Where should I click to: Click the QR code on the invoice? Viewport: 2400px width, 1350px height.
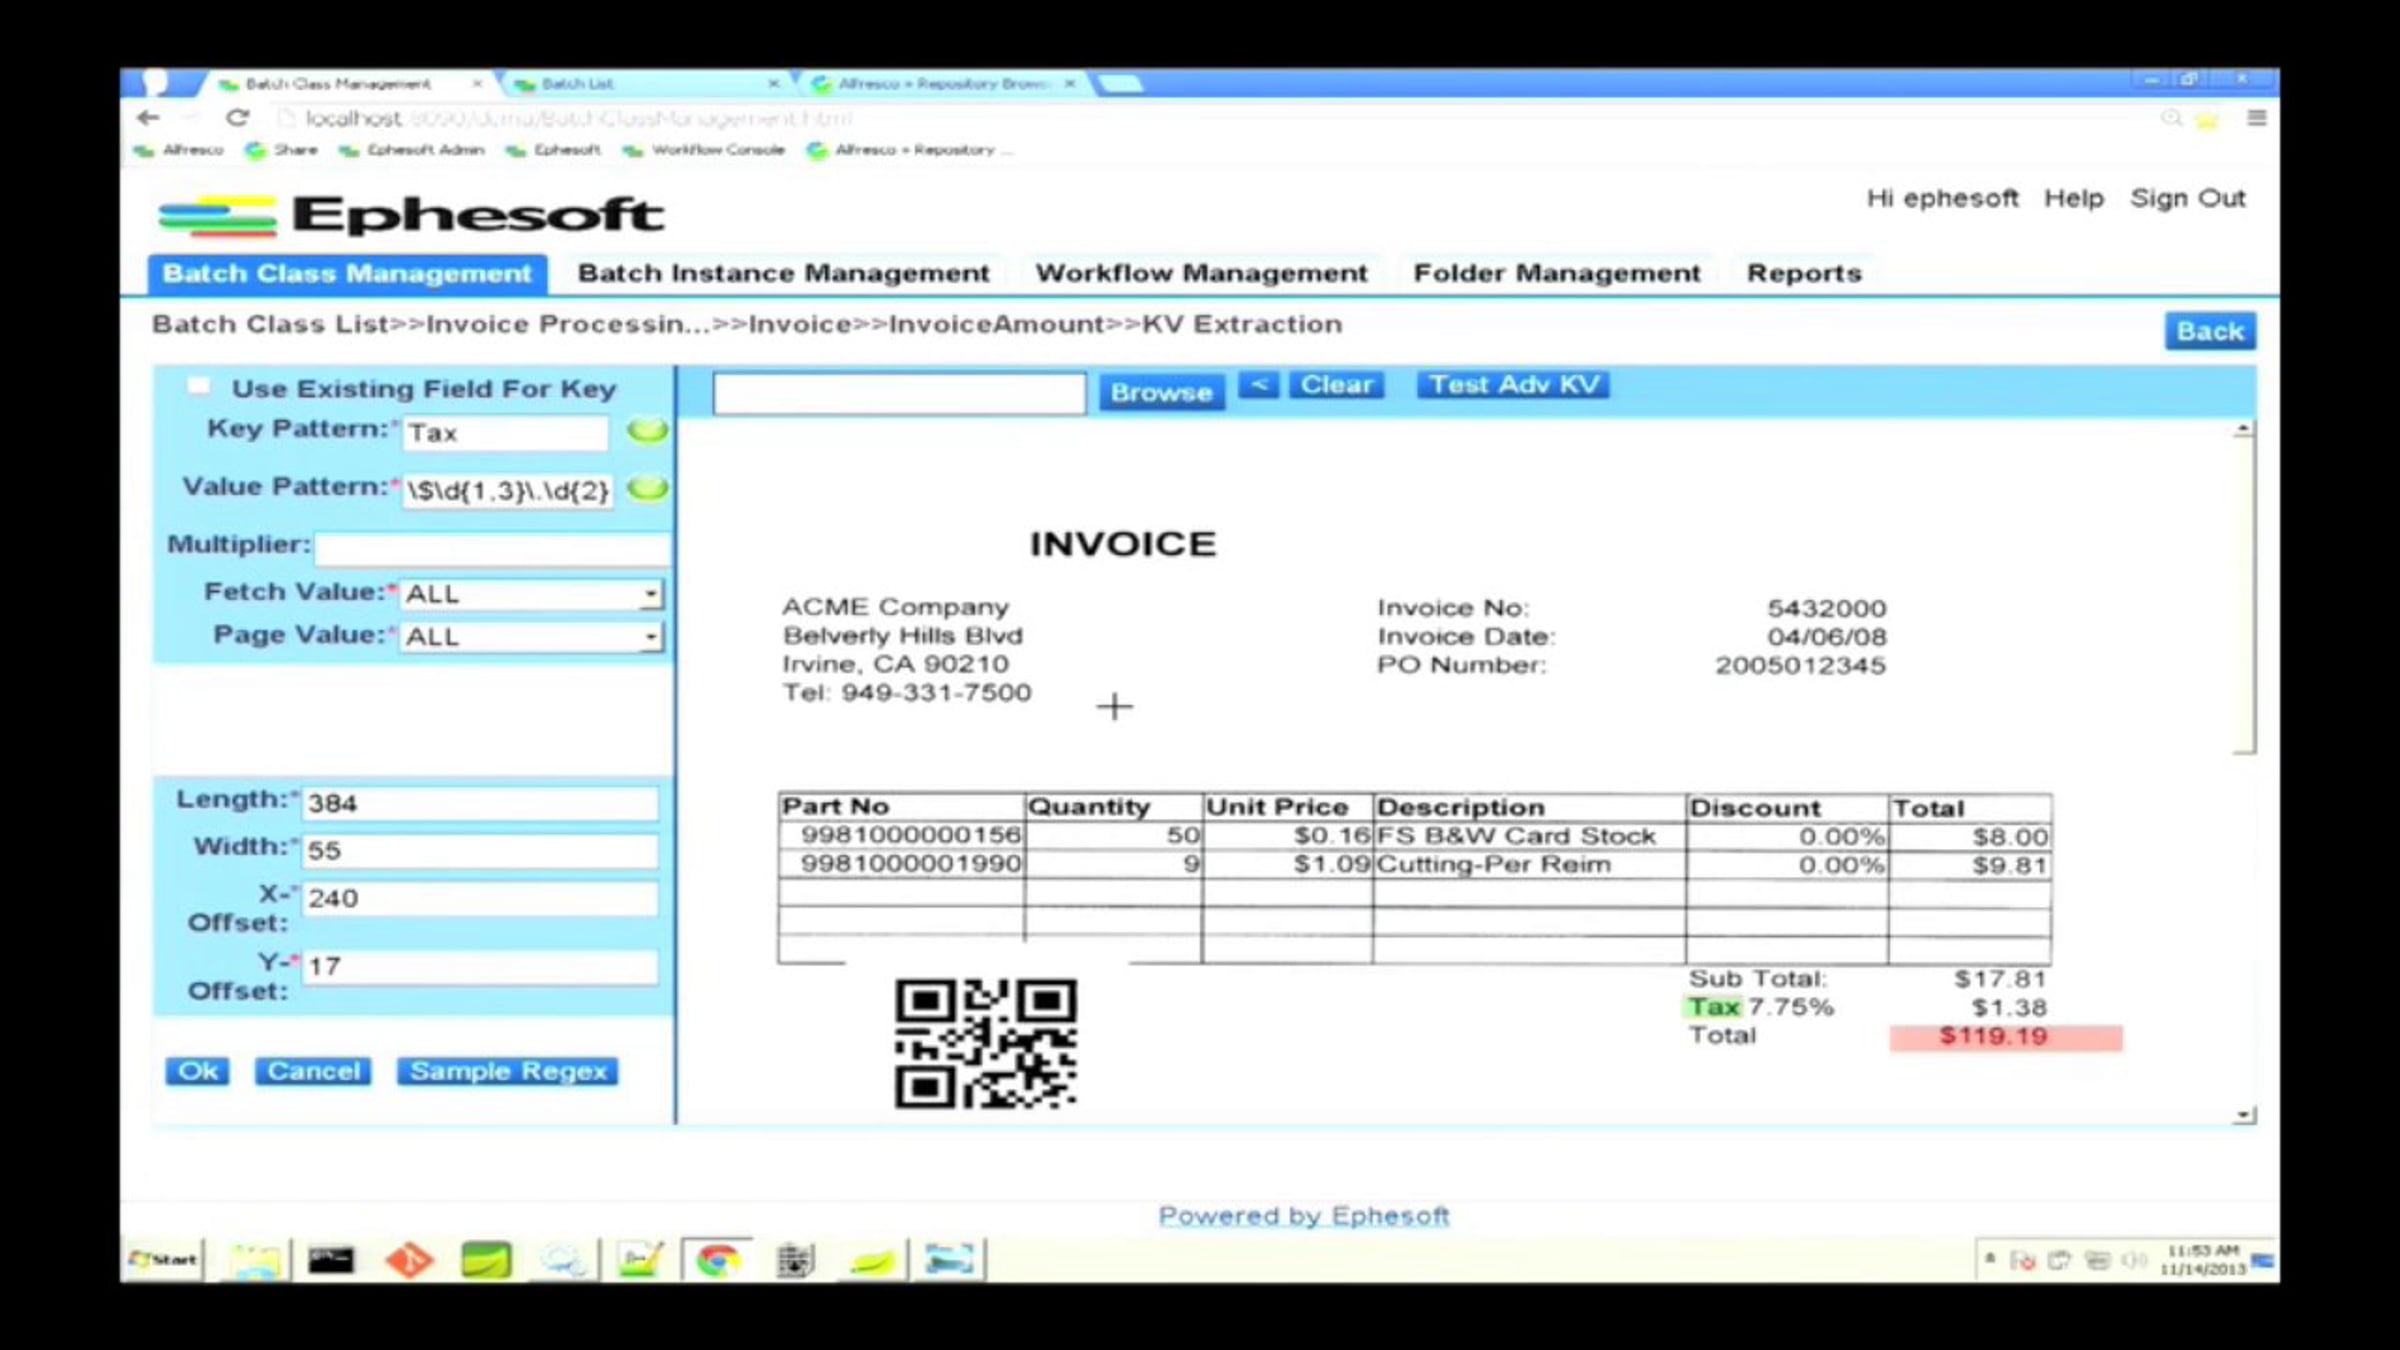985,1043
